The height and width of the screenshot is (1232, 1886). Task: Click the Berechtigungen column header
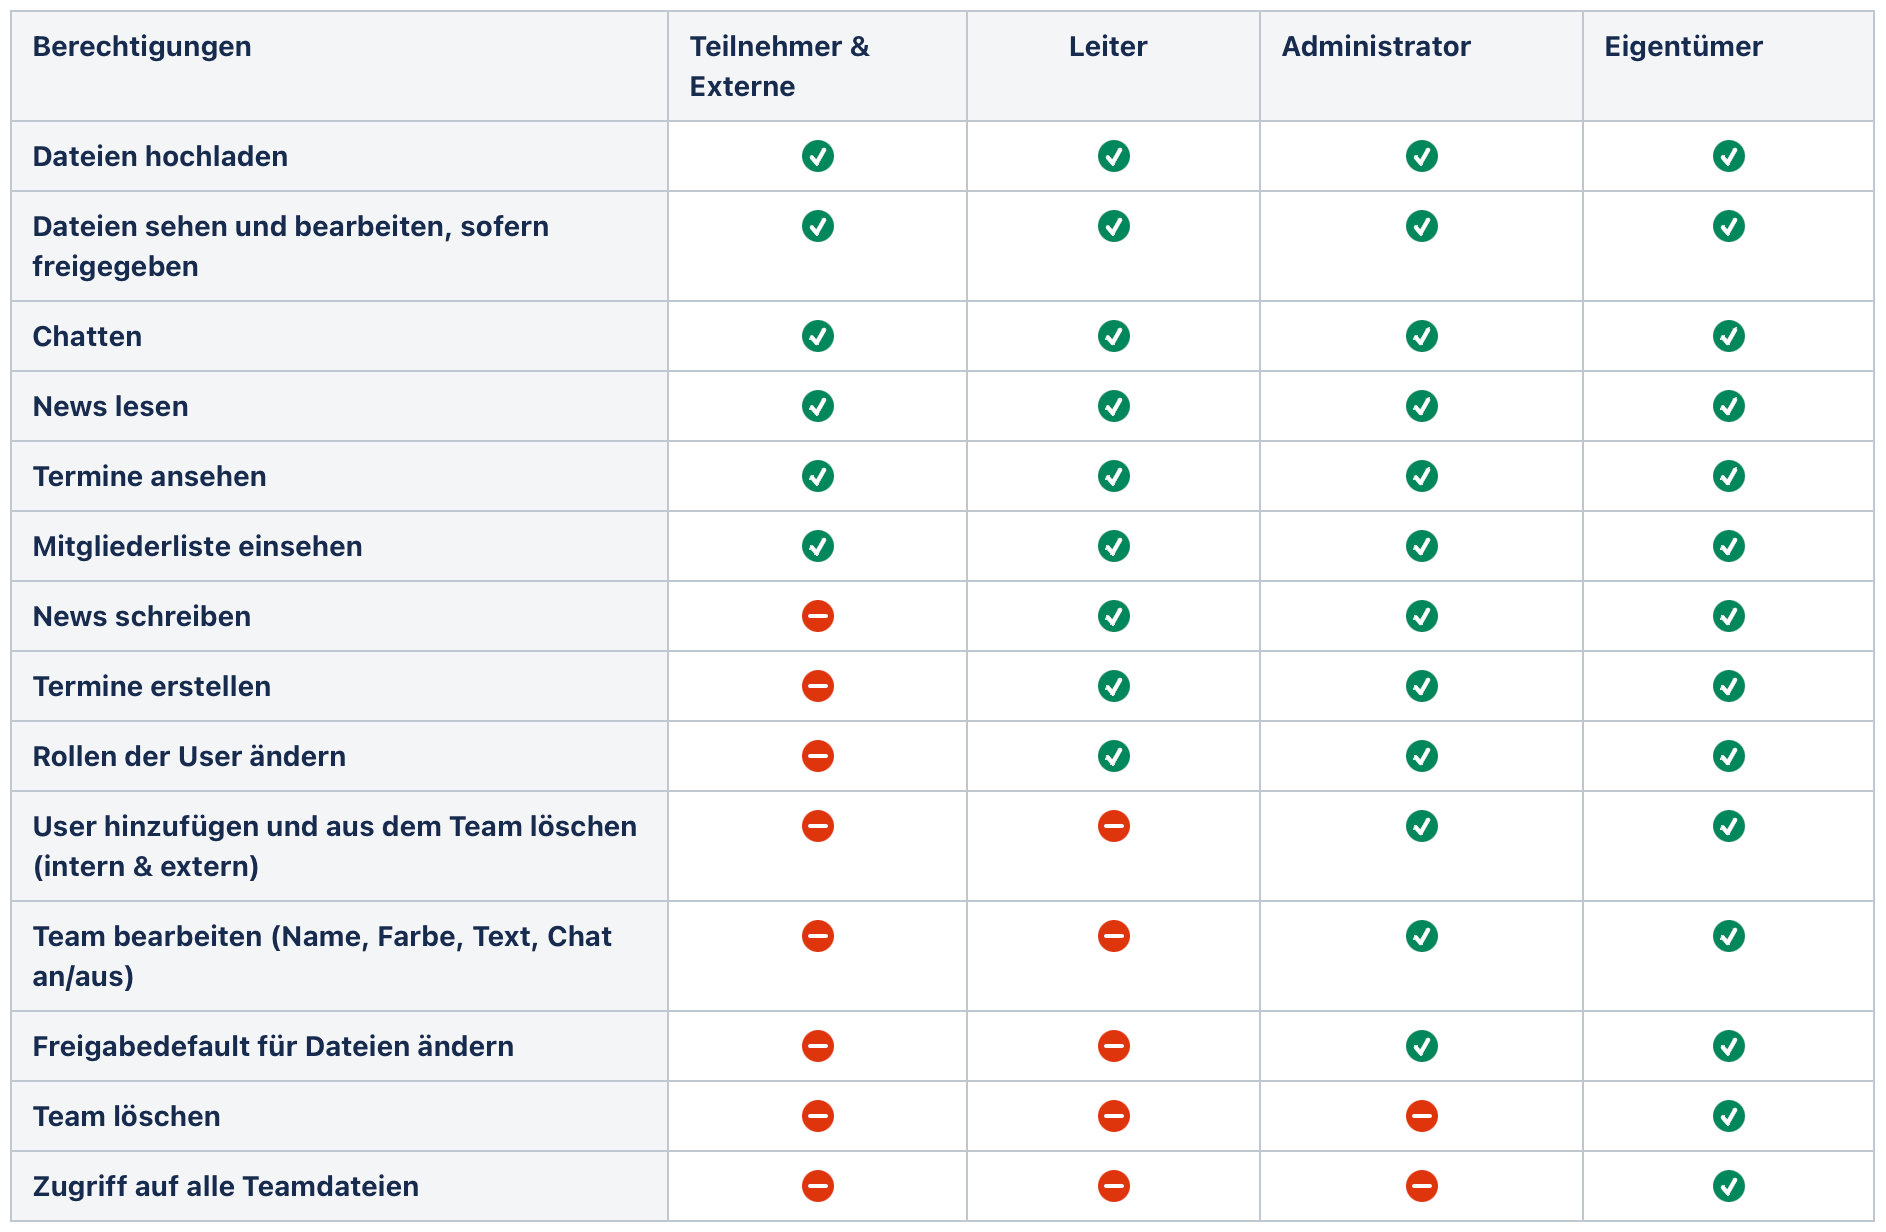point(142,47)
